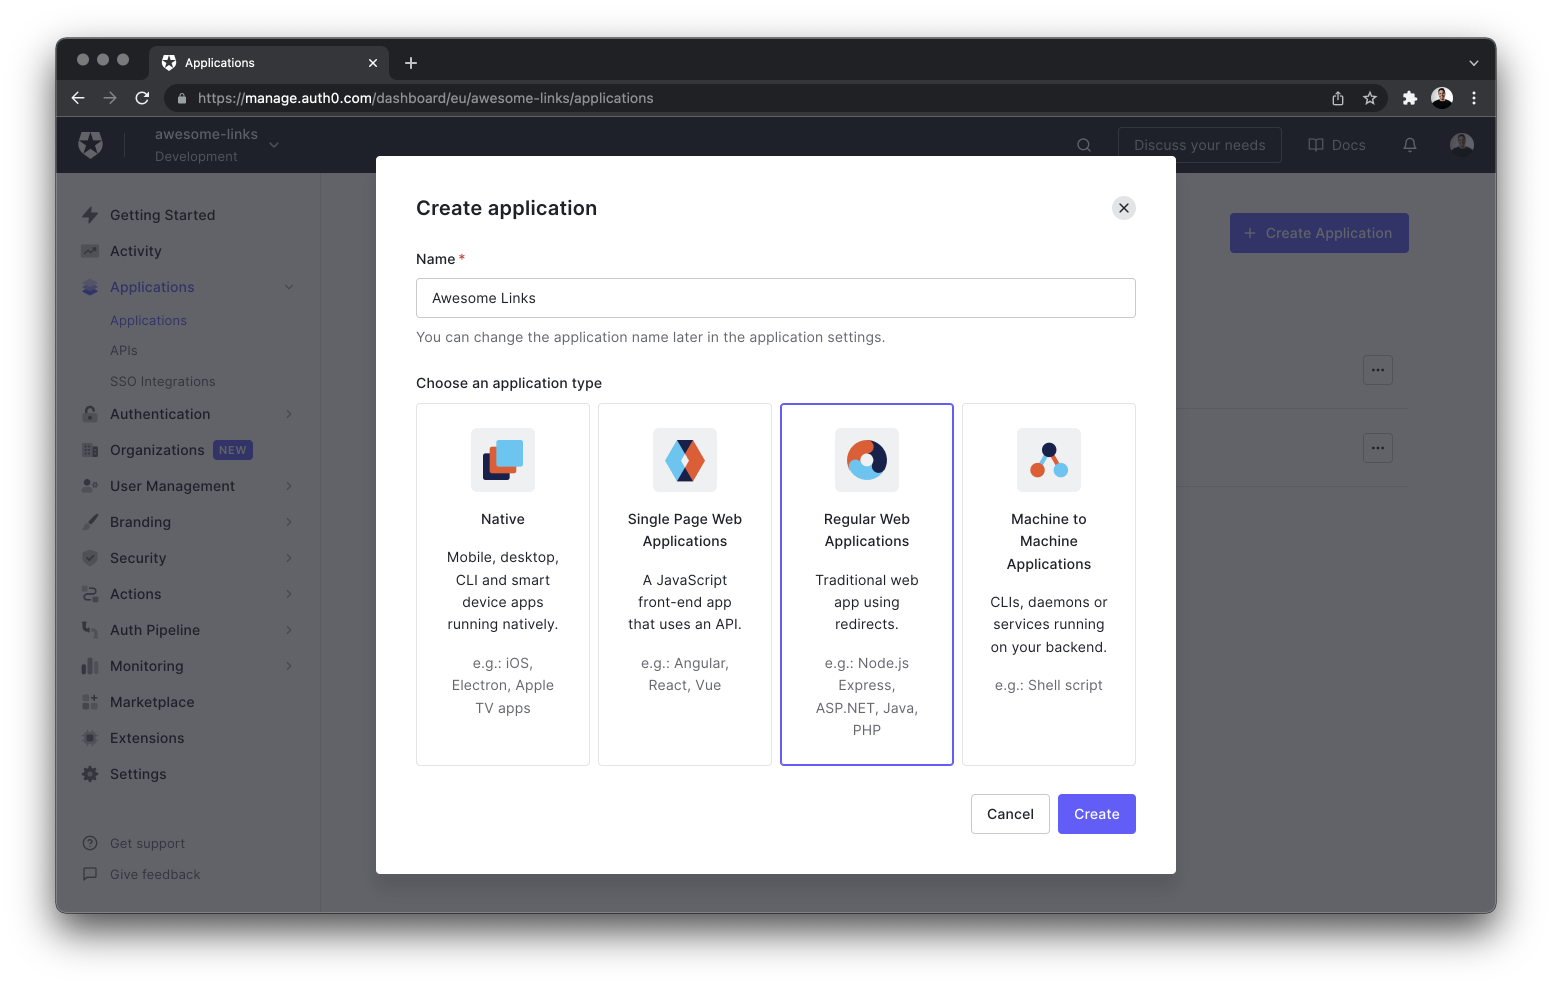This screenshot has height=987, width=1552.
Task: Click the Monitoring chart icon in sidebar
Action: [x=90, y=665]
